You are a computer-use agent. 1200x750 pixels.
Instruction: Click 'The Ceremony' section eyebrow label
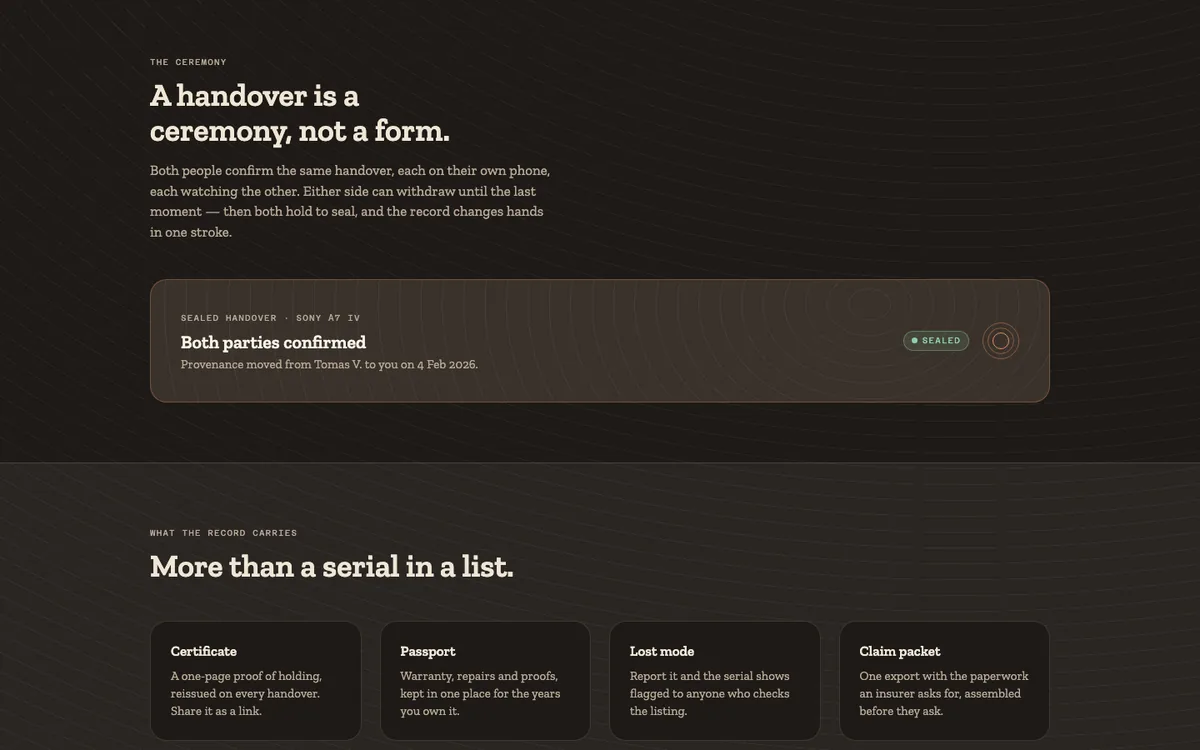pyautogui.click(x=188, y=62)
